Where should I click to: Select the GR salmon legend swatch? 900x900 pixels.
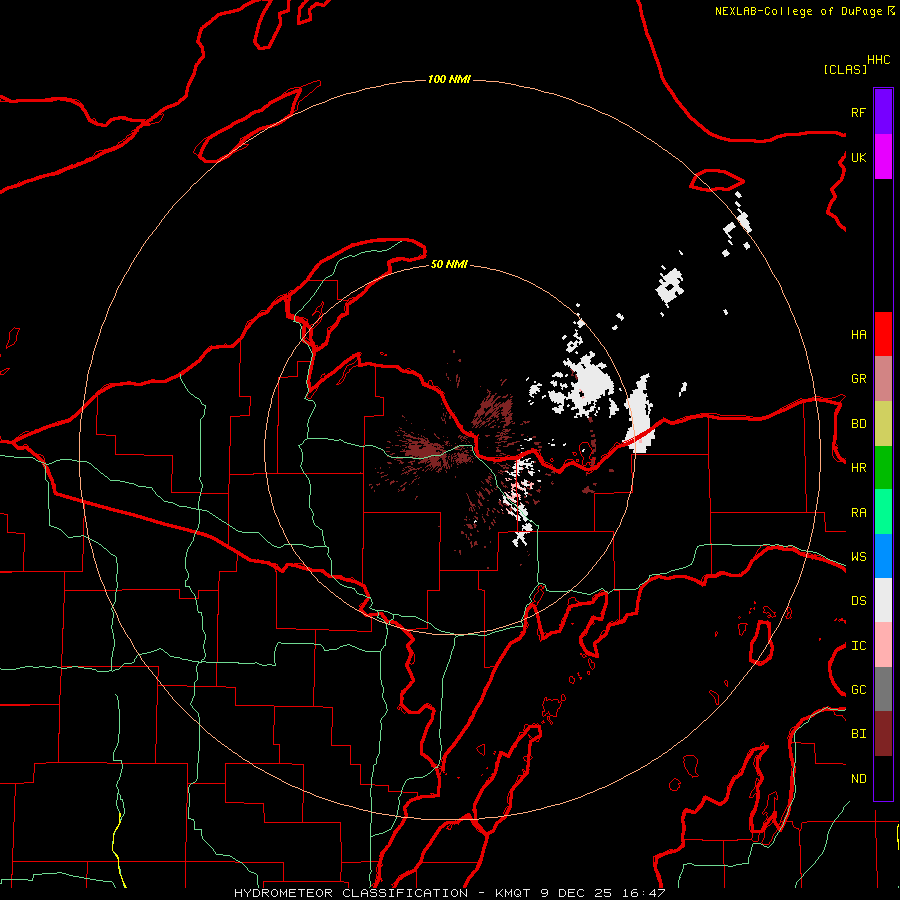883,379
